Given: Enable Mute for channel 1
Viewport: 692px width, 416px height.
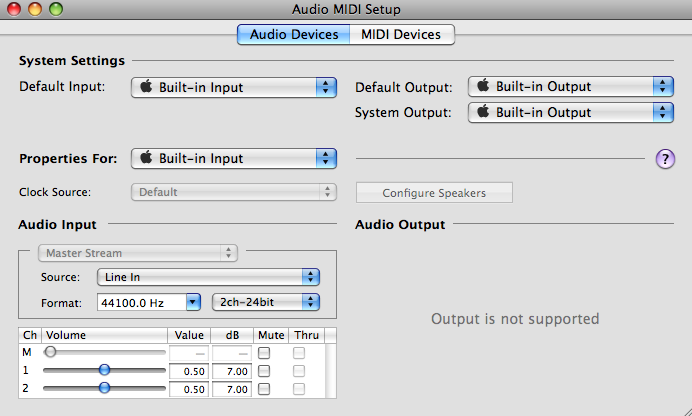Looking at the screenshot, I should [264, 371].
